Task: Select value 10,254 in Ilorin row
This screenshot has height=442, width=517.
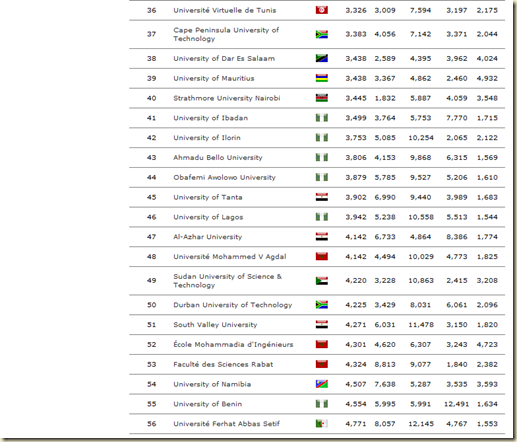Action: [421, 138]
